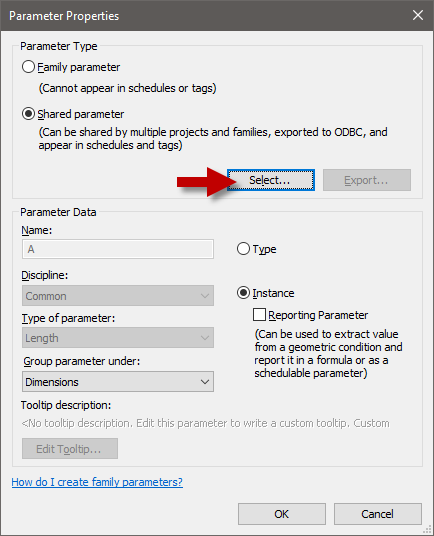
Task: Open the How do I create family parameters link
Action: (97, 482)
